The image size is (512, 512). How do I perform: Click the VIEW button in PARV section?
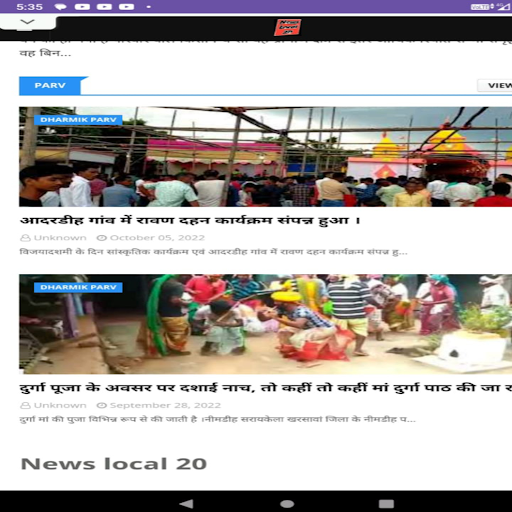[495, 86]
